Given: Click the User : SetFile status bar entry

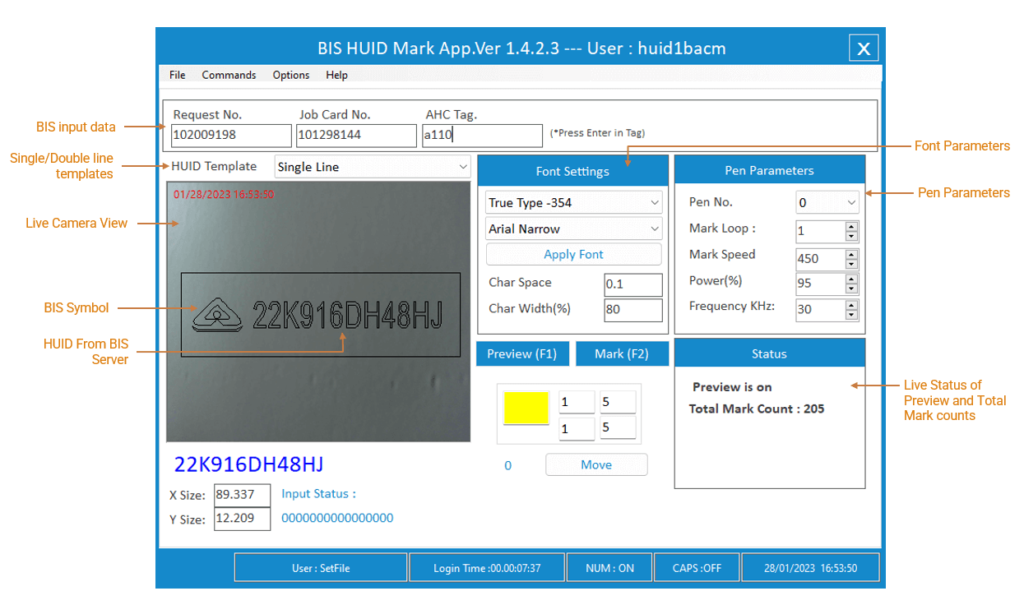Looking at the screenshot, I should 321,567.
